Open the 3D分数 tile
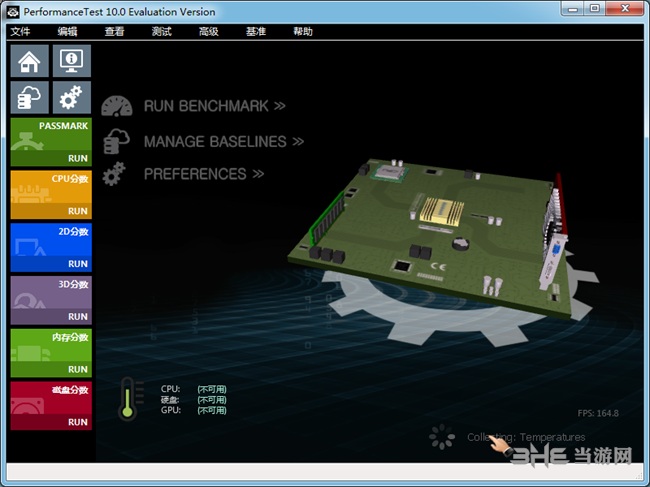650x487 pixels. pyautogui.click(x=51, y=293)
